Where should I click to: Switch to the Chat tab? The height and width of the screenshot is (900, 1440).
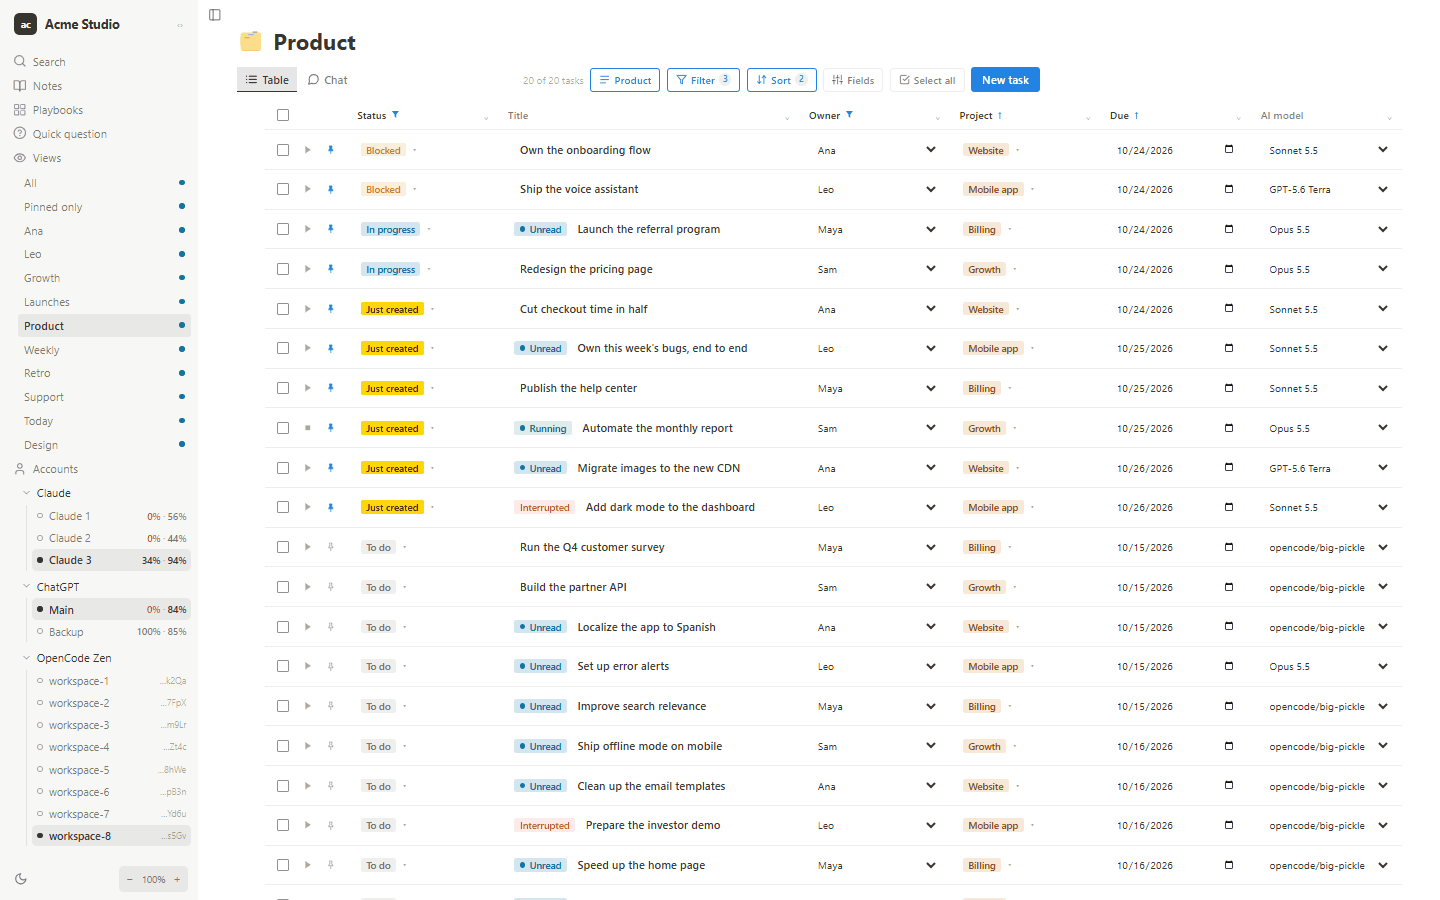[328, 80]
